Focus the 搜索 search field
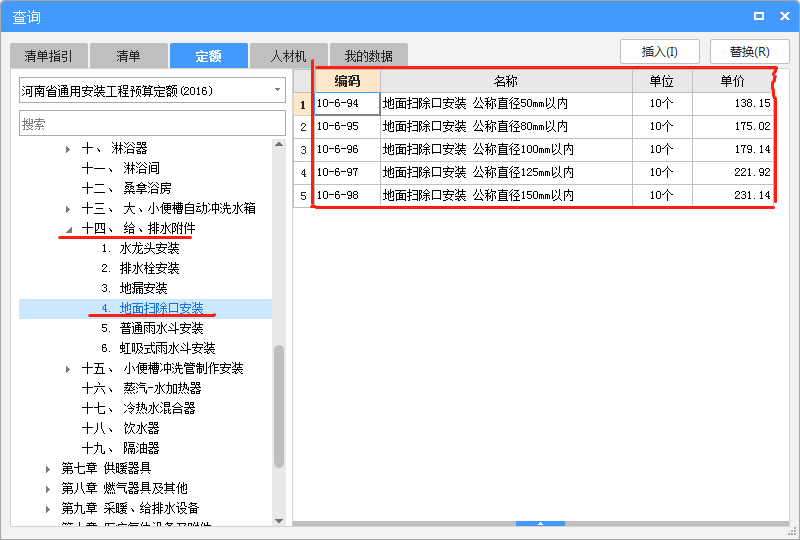Viewport: 800px width, 540px height. click(152, 124)
